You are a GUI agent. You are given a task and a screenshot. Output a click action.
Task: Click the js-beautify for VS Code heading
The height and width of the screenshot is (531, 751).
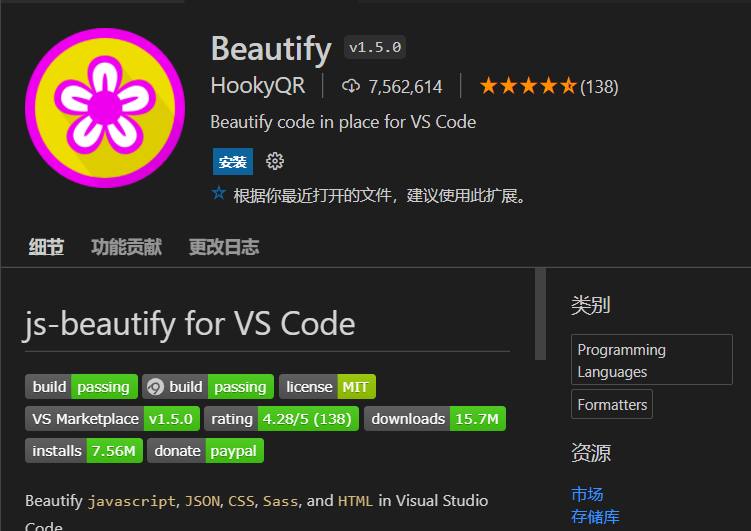tap(190, 324)
